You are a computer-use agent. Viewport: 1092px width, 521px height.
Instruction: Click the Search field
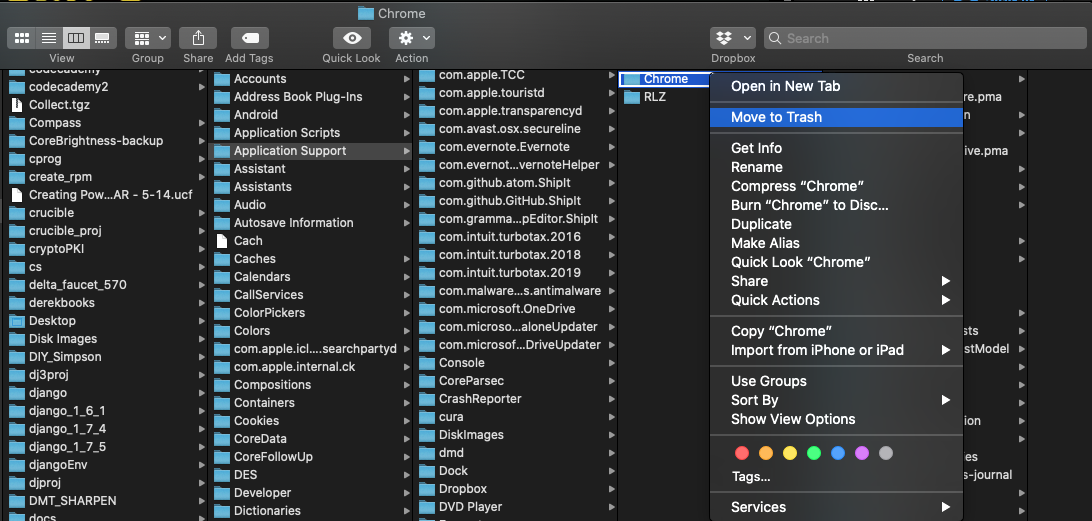pos(925,38)
